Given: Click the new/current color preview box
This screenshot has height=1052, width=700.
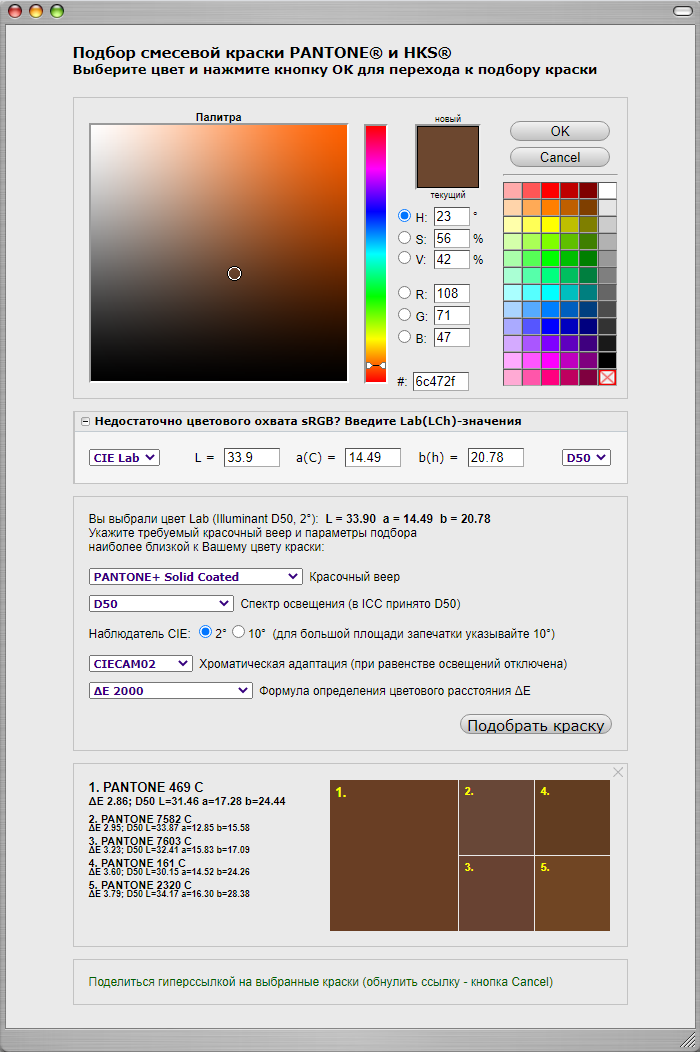Looking at the screenshot, I should (448, 156).
